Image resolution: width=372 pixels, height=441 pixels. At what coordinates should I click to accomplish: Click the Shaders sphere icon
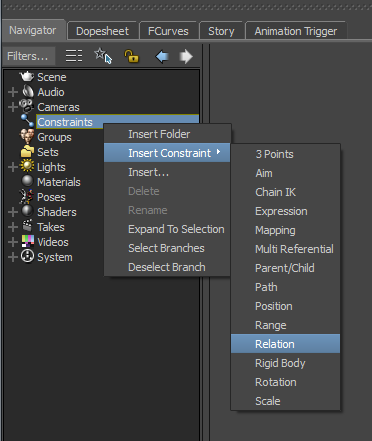pyautogui.click(x=27, y=211)
